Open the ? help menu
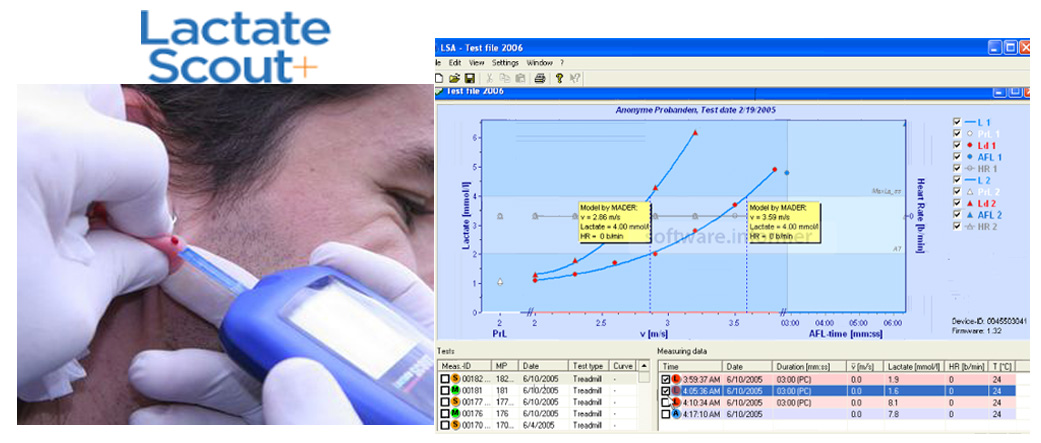This screenshot has width=1041, height=443. pos(562,62)
